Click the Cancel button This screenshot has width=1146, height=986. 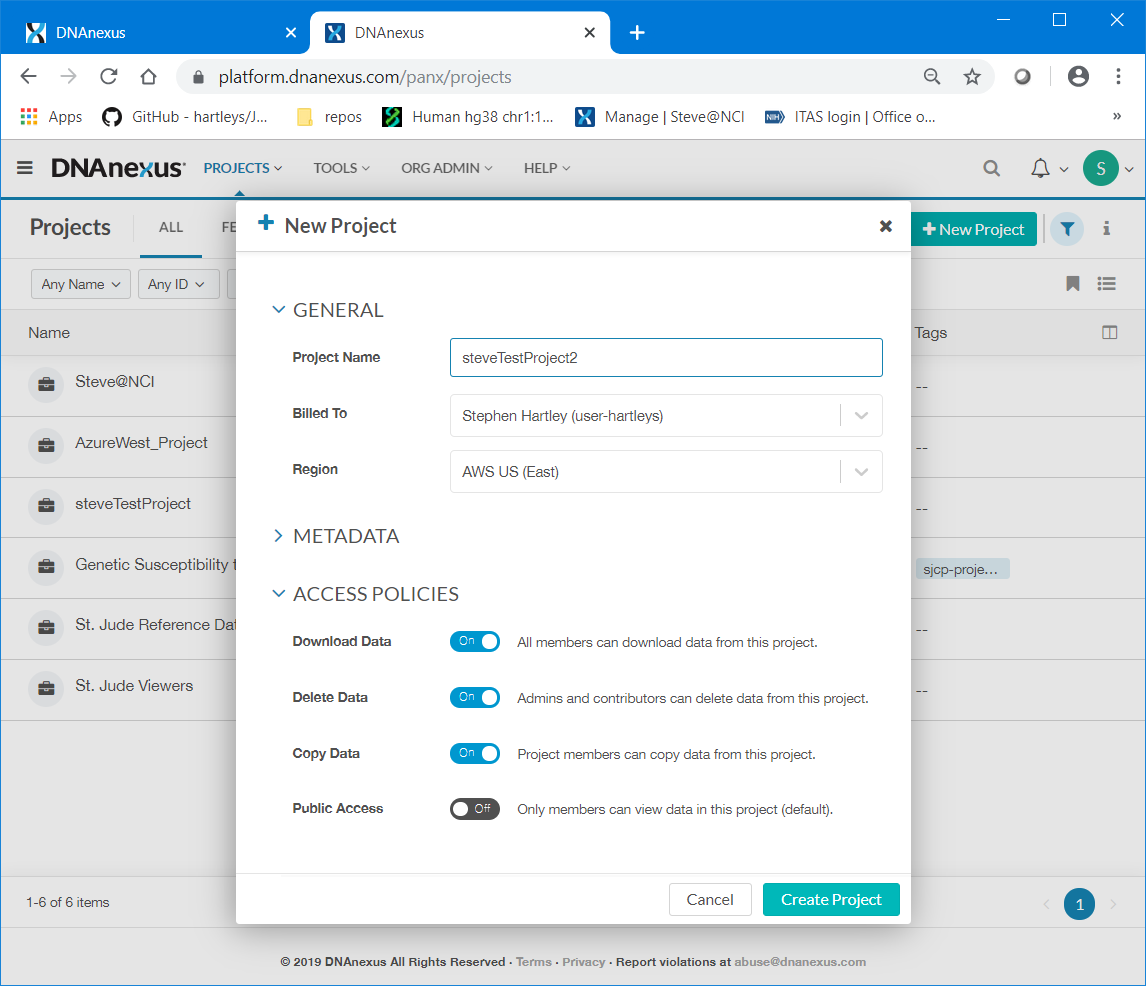[710, 900]
